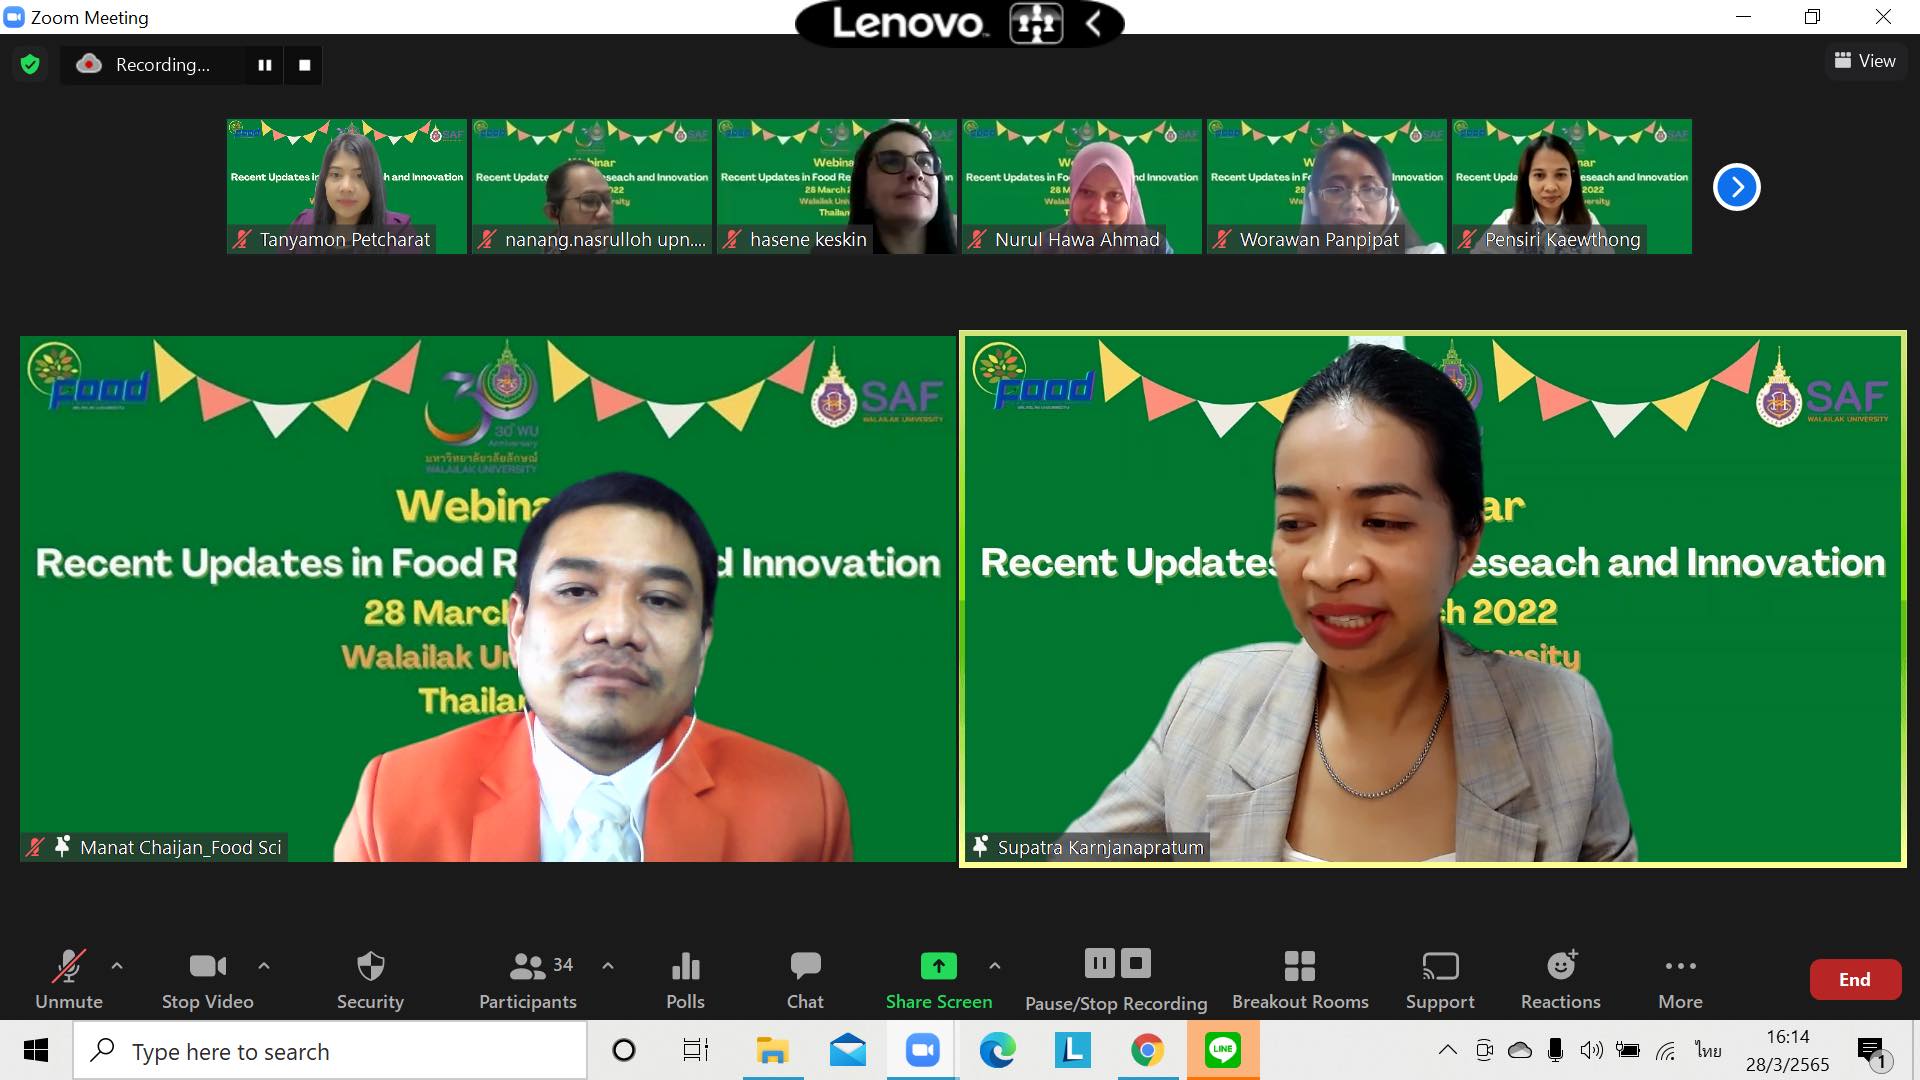Open LINE app from the taskbar
The width and height of the screenshot is (1920, 1080).
point(1222,1050)
